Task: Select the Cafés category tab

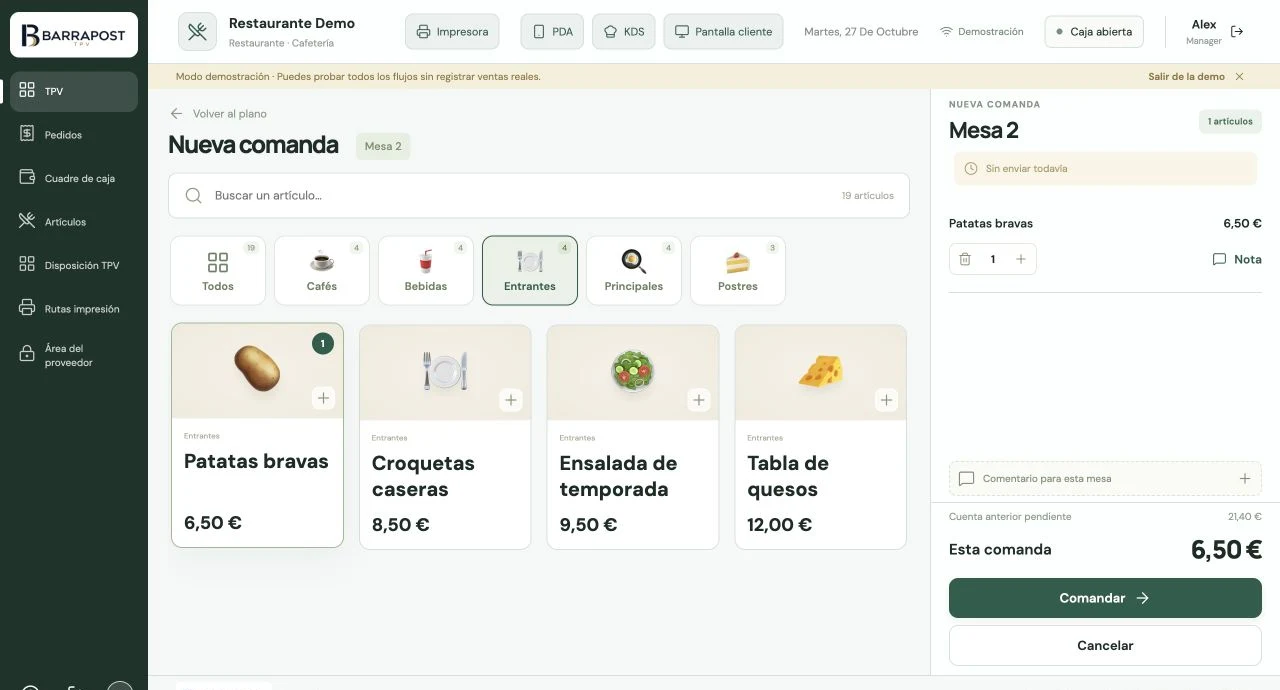Action: (x=322, y=270)
